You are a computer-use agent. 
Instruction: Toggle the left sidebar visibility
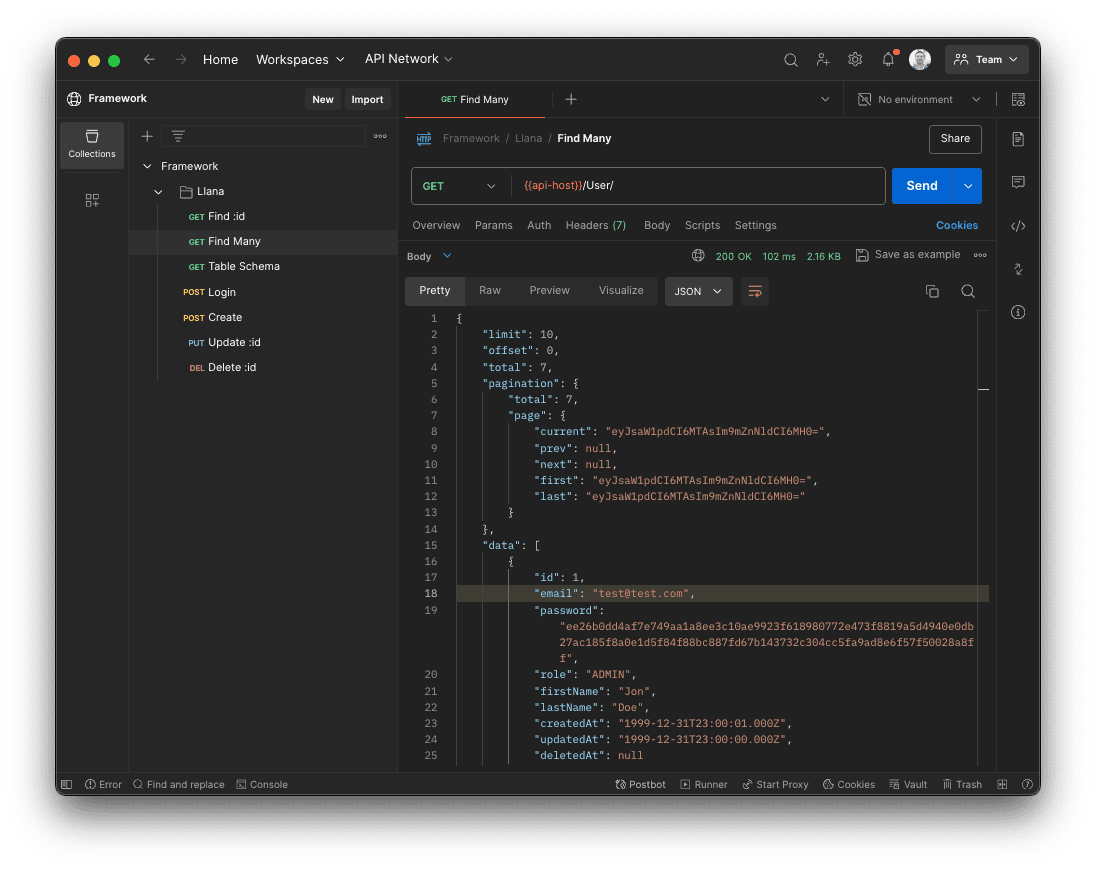(x=65, y=784)
